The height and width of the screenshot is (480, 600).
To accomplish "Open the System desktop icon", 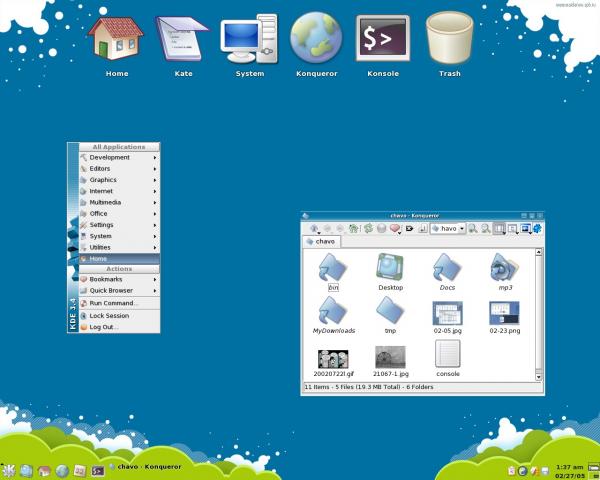I will pos(249,46).
